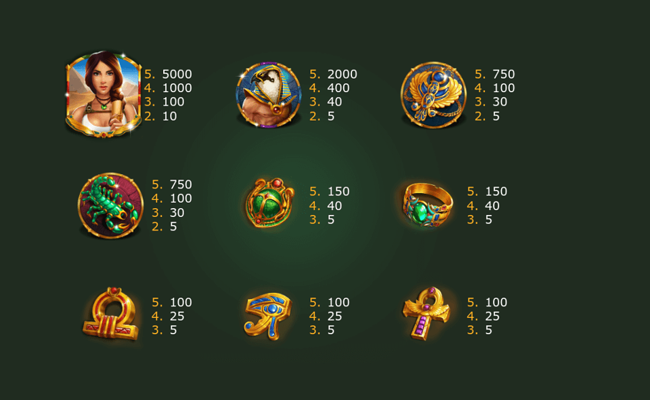Select the 750 payout beside winged scarab

[504, 74]
